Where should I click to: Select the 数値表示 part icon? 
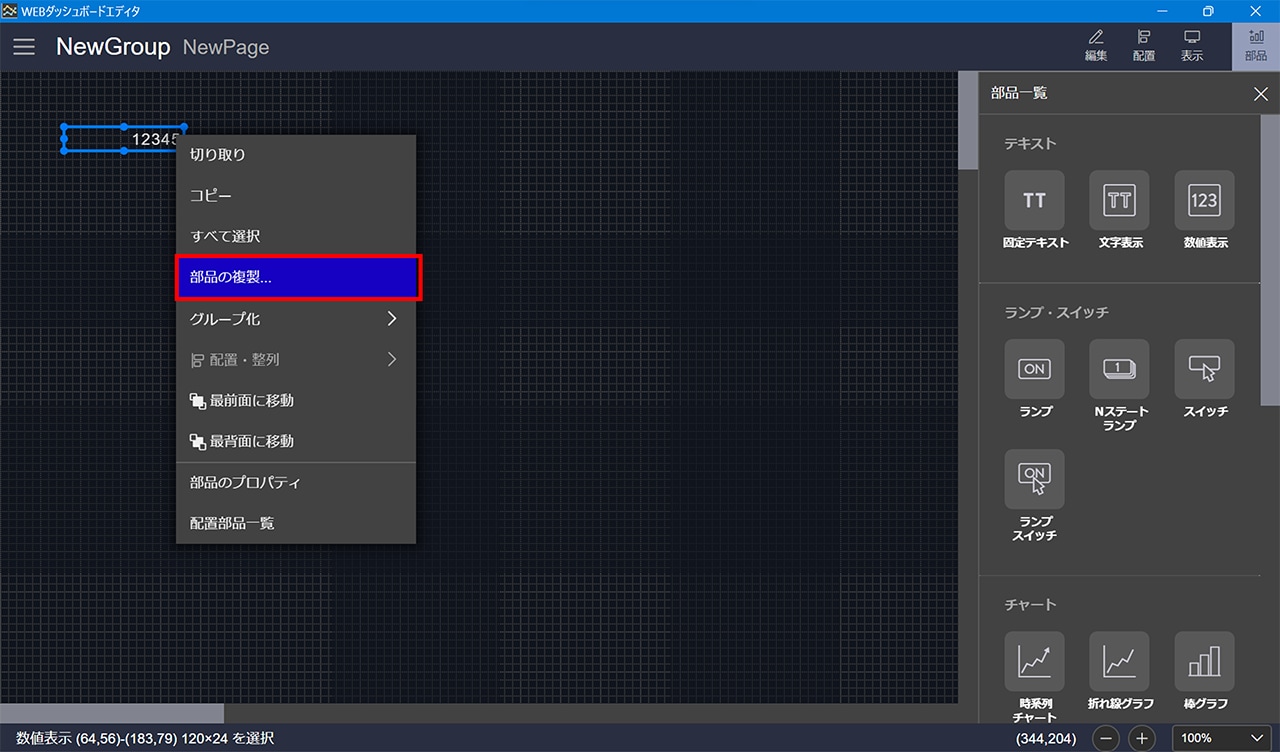coord(1204,201)
